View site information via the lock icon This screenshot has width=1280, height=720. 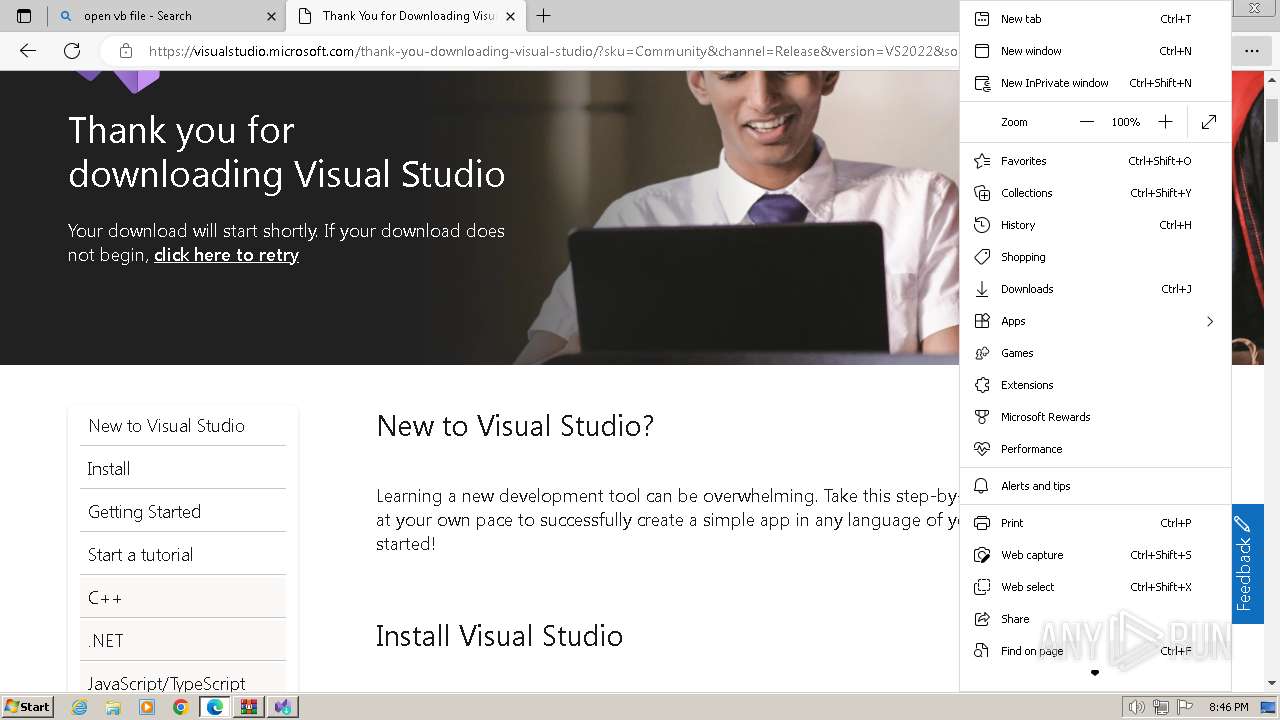(x=125, y=51)
